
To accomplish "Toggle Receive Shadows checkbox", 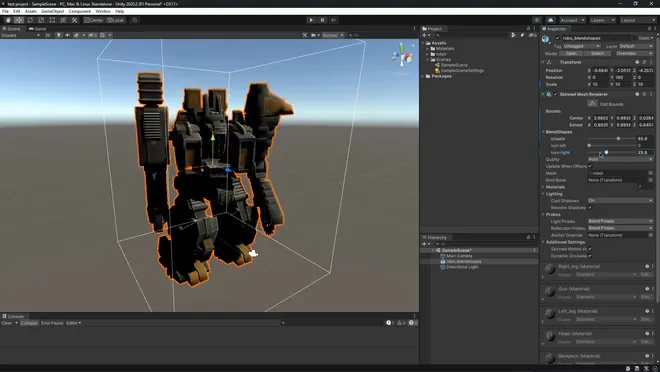I will pos(590,207).
